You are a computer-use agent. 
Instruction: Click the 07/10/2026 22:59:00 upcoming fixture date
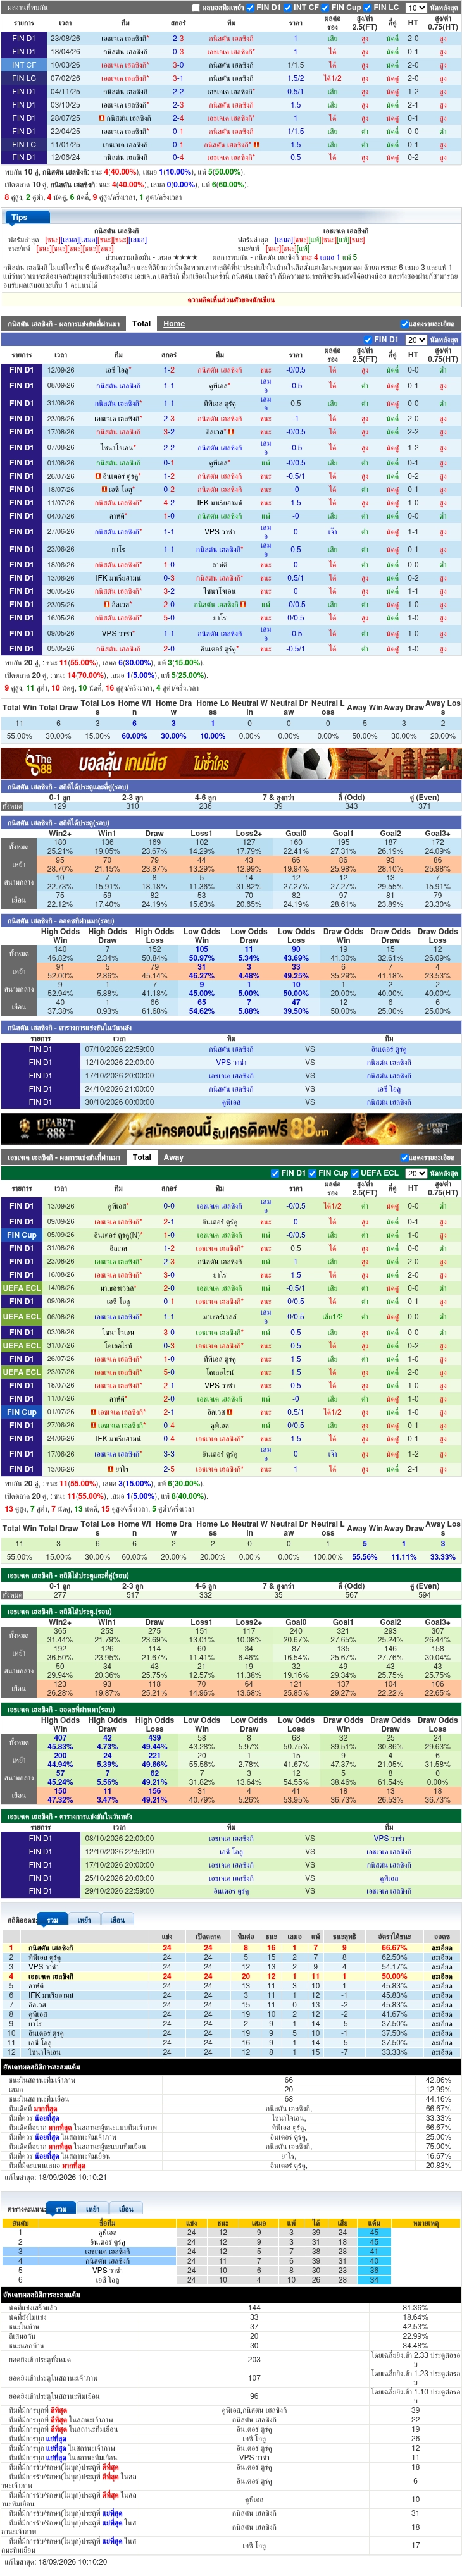(119, 1049)
